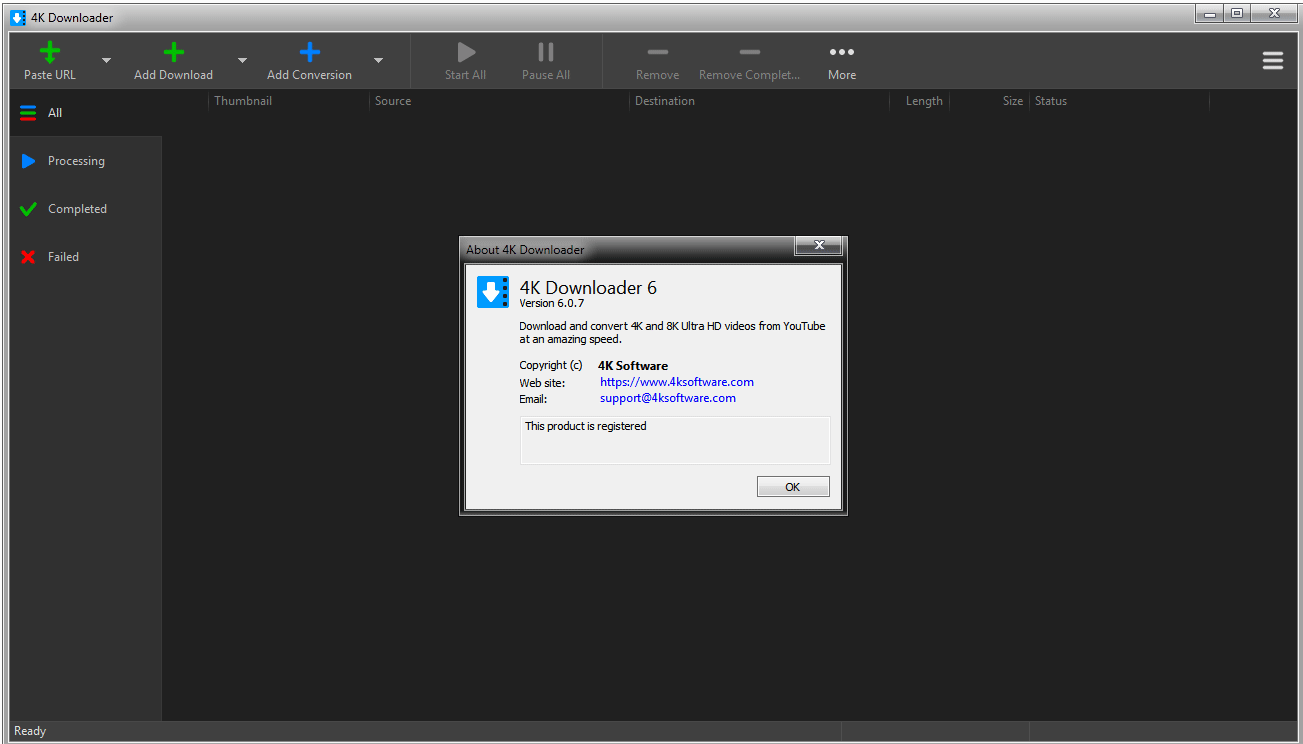Expand the Paste URL dropdown arrow
1303x744 pixels.
coord(107,61)
